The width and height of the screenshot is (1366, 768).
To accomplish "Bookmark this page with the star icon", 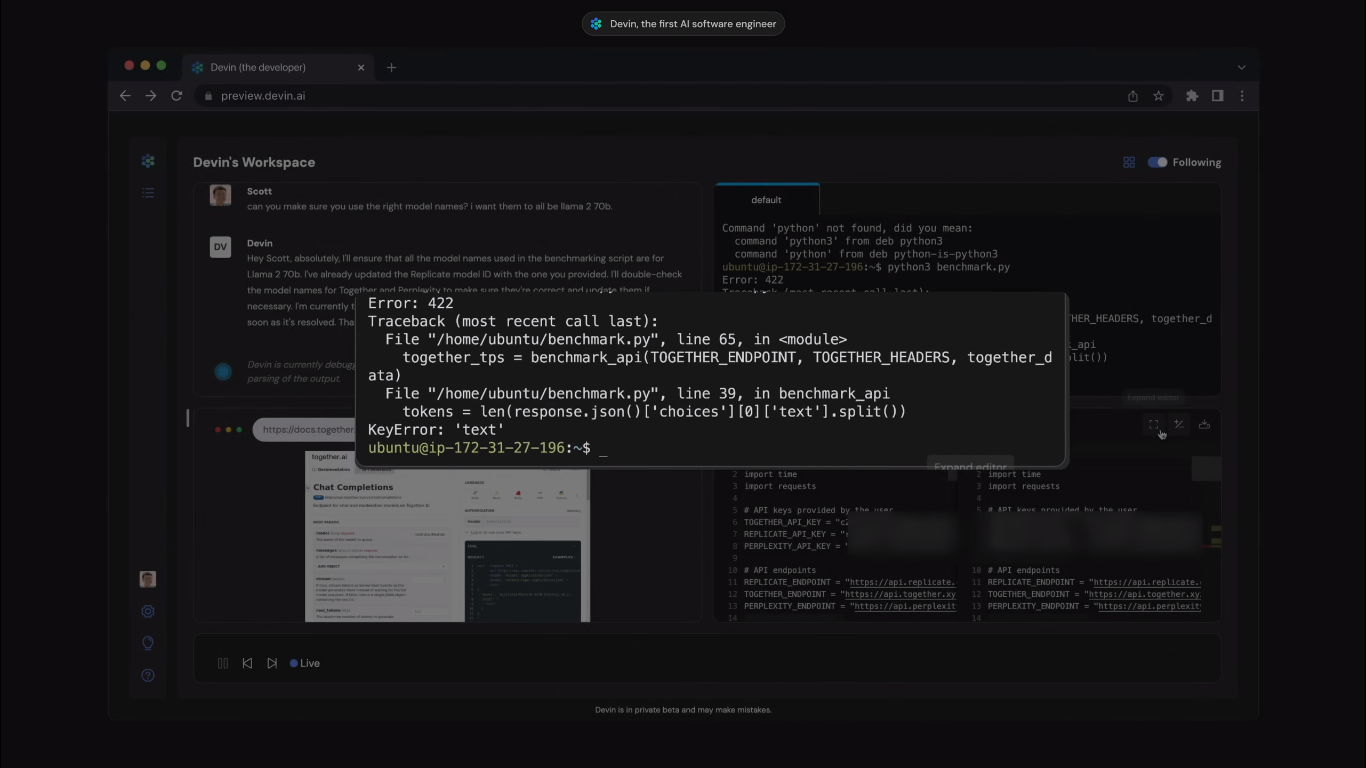I will point(1158,96).
